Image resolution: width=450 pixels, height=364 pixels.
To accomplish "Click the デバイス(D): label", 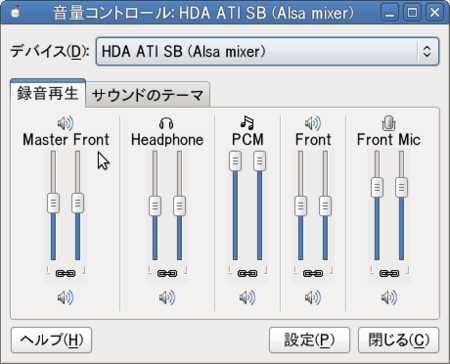I will [x=50, y=52].
